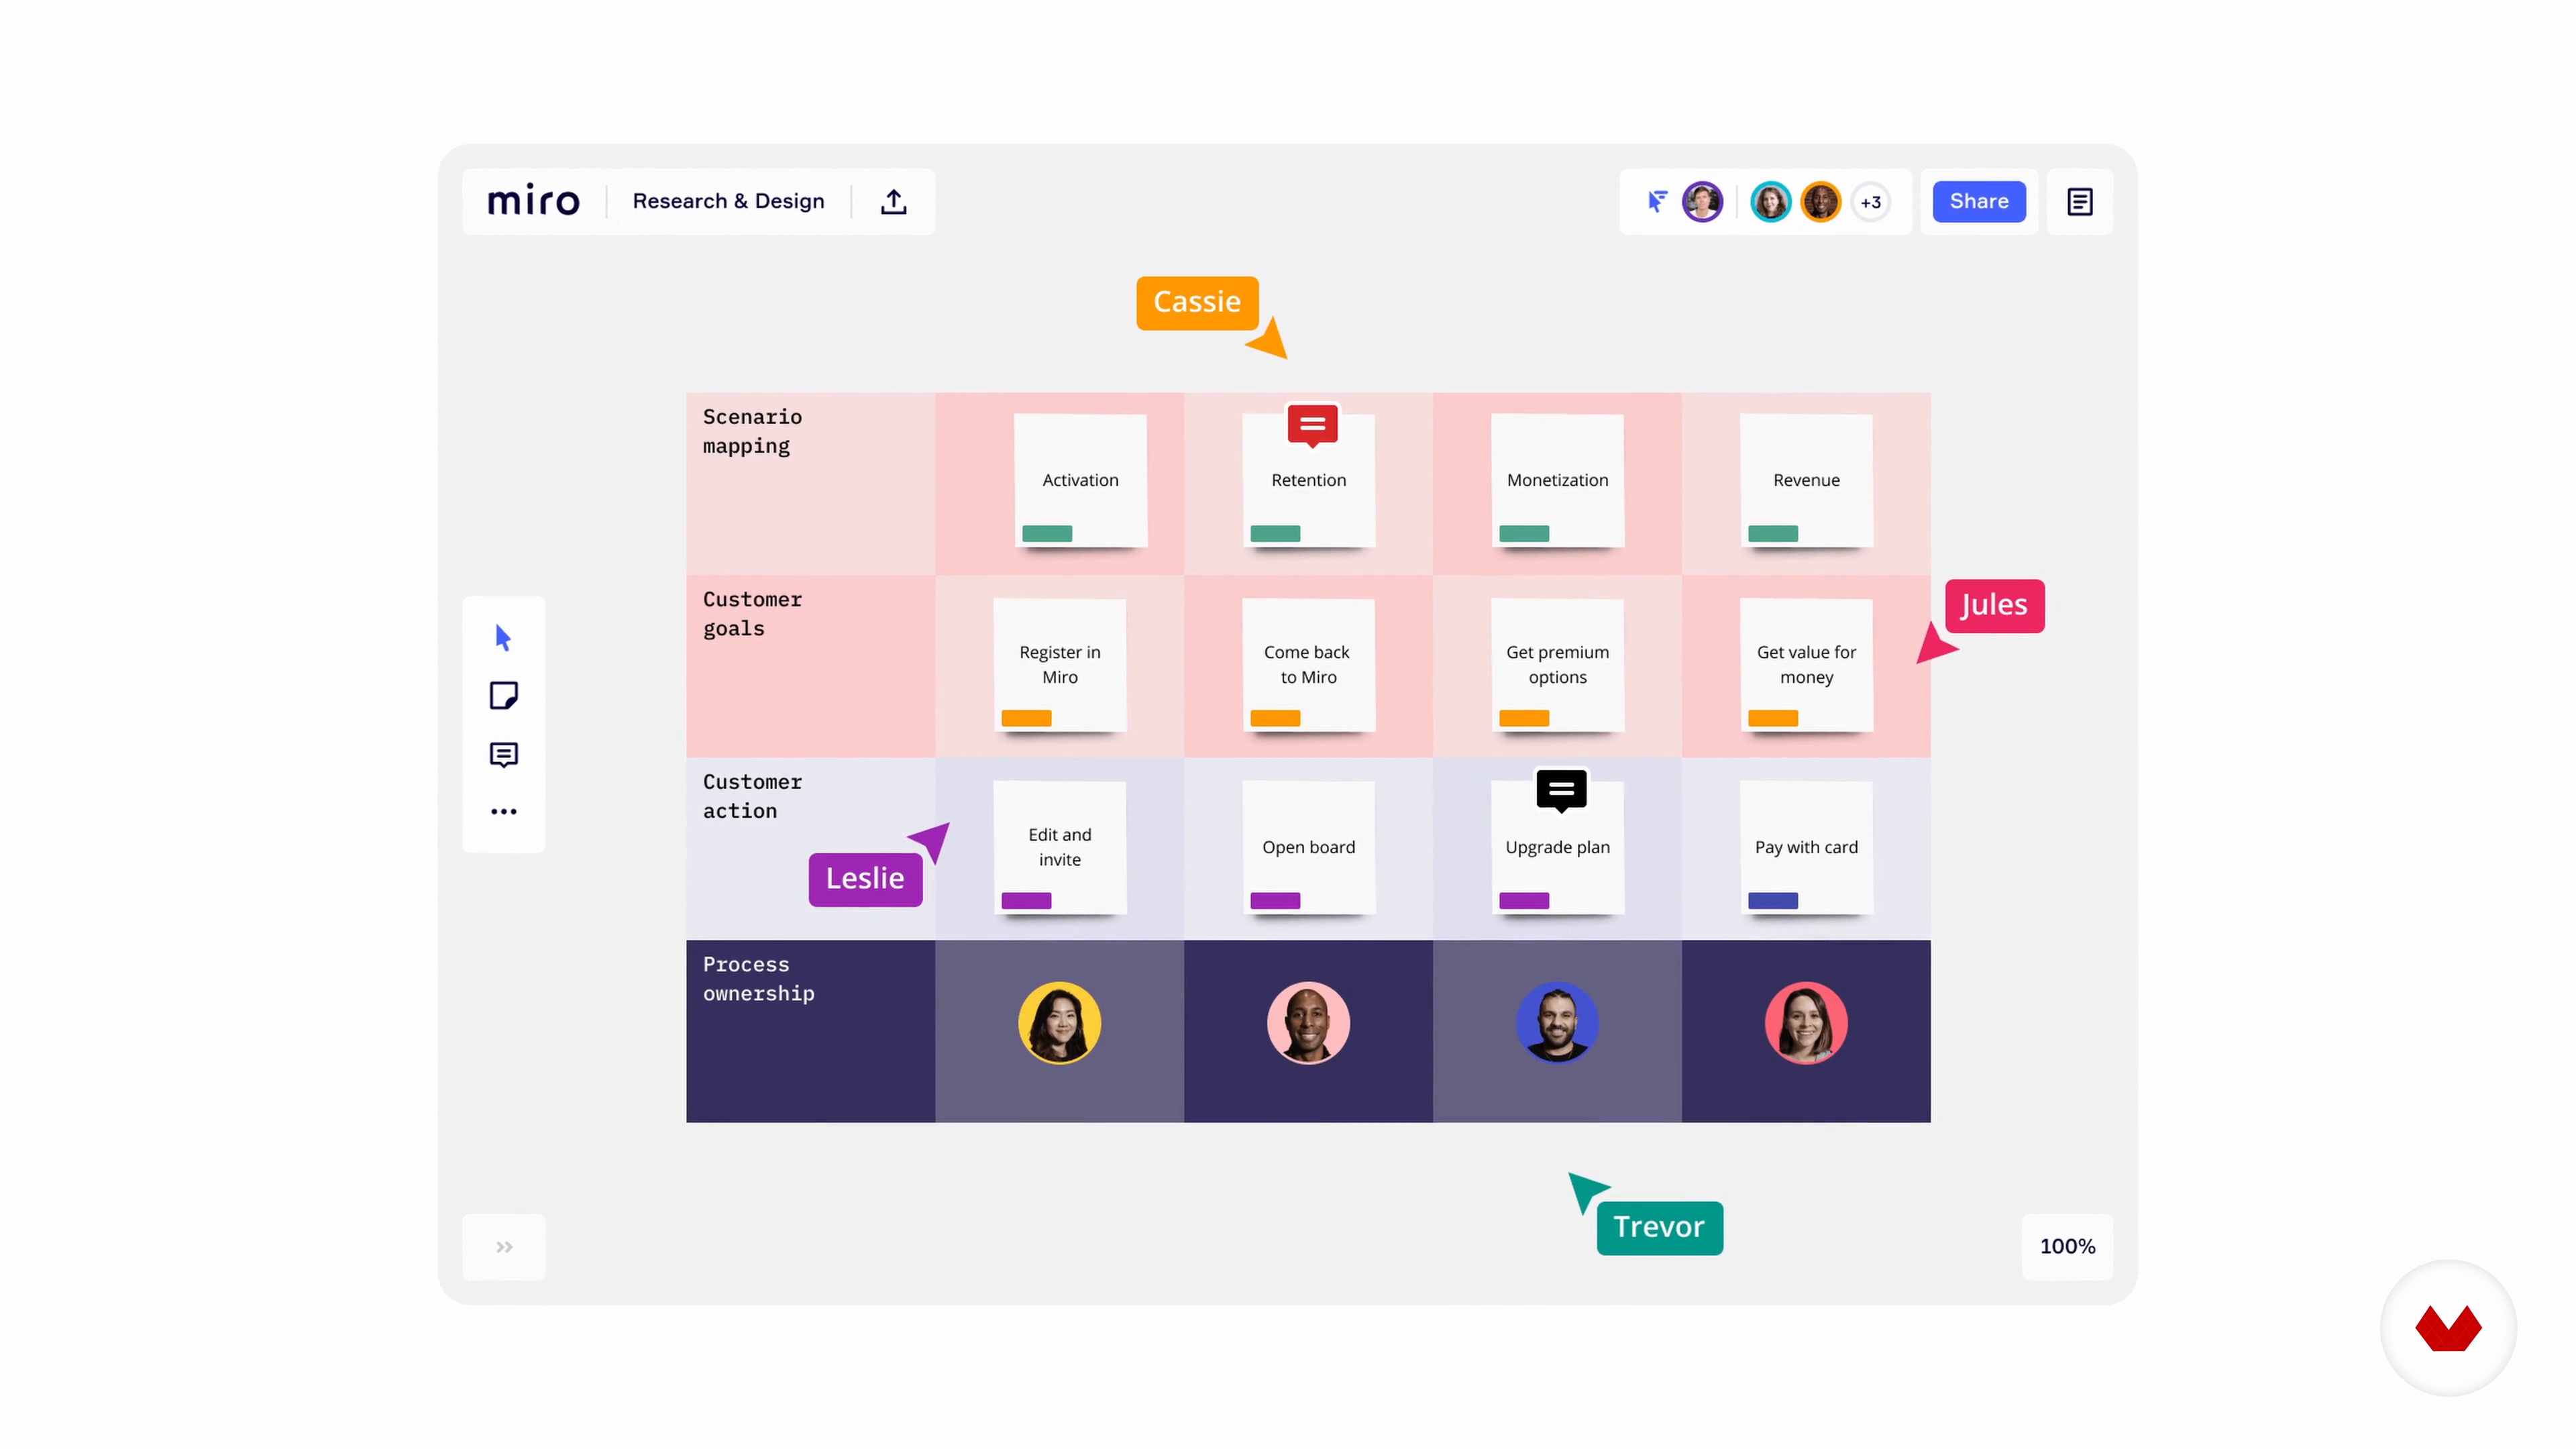Click the blue-background bearded man avatar
Image resolution: width=2576 pixels, height=1449 pixels.
tap(1557, 1022)
